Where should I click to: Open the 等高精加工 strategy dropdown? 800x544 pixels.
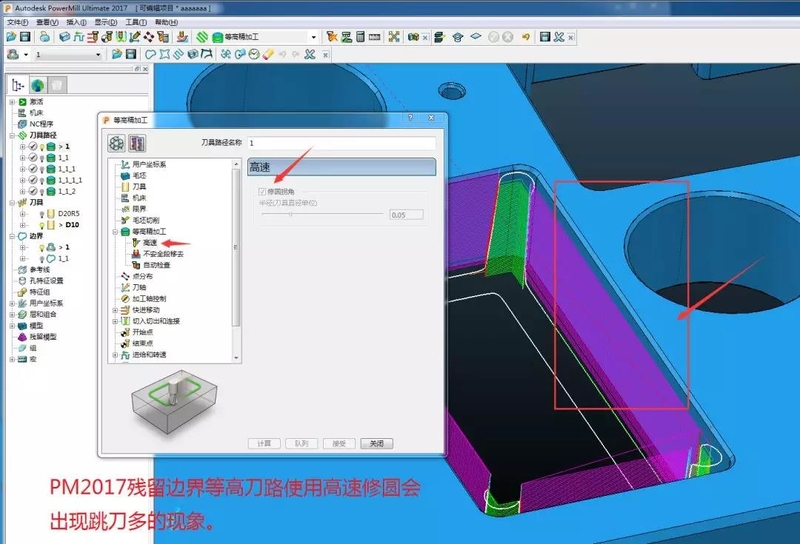[313, 37]
